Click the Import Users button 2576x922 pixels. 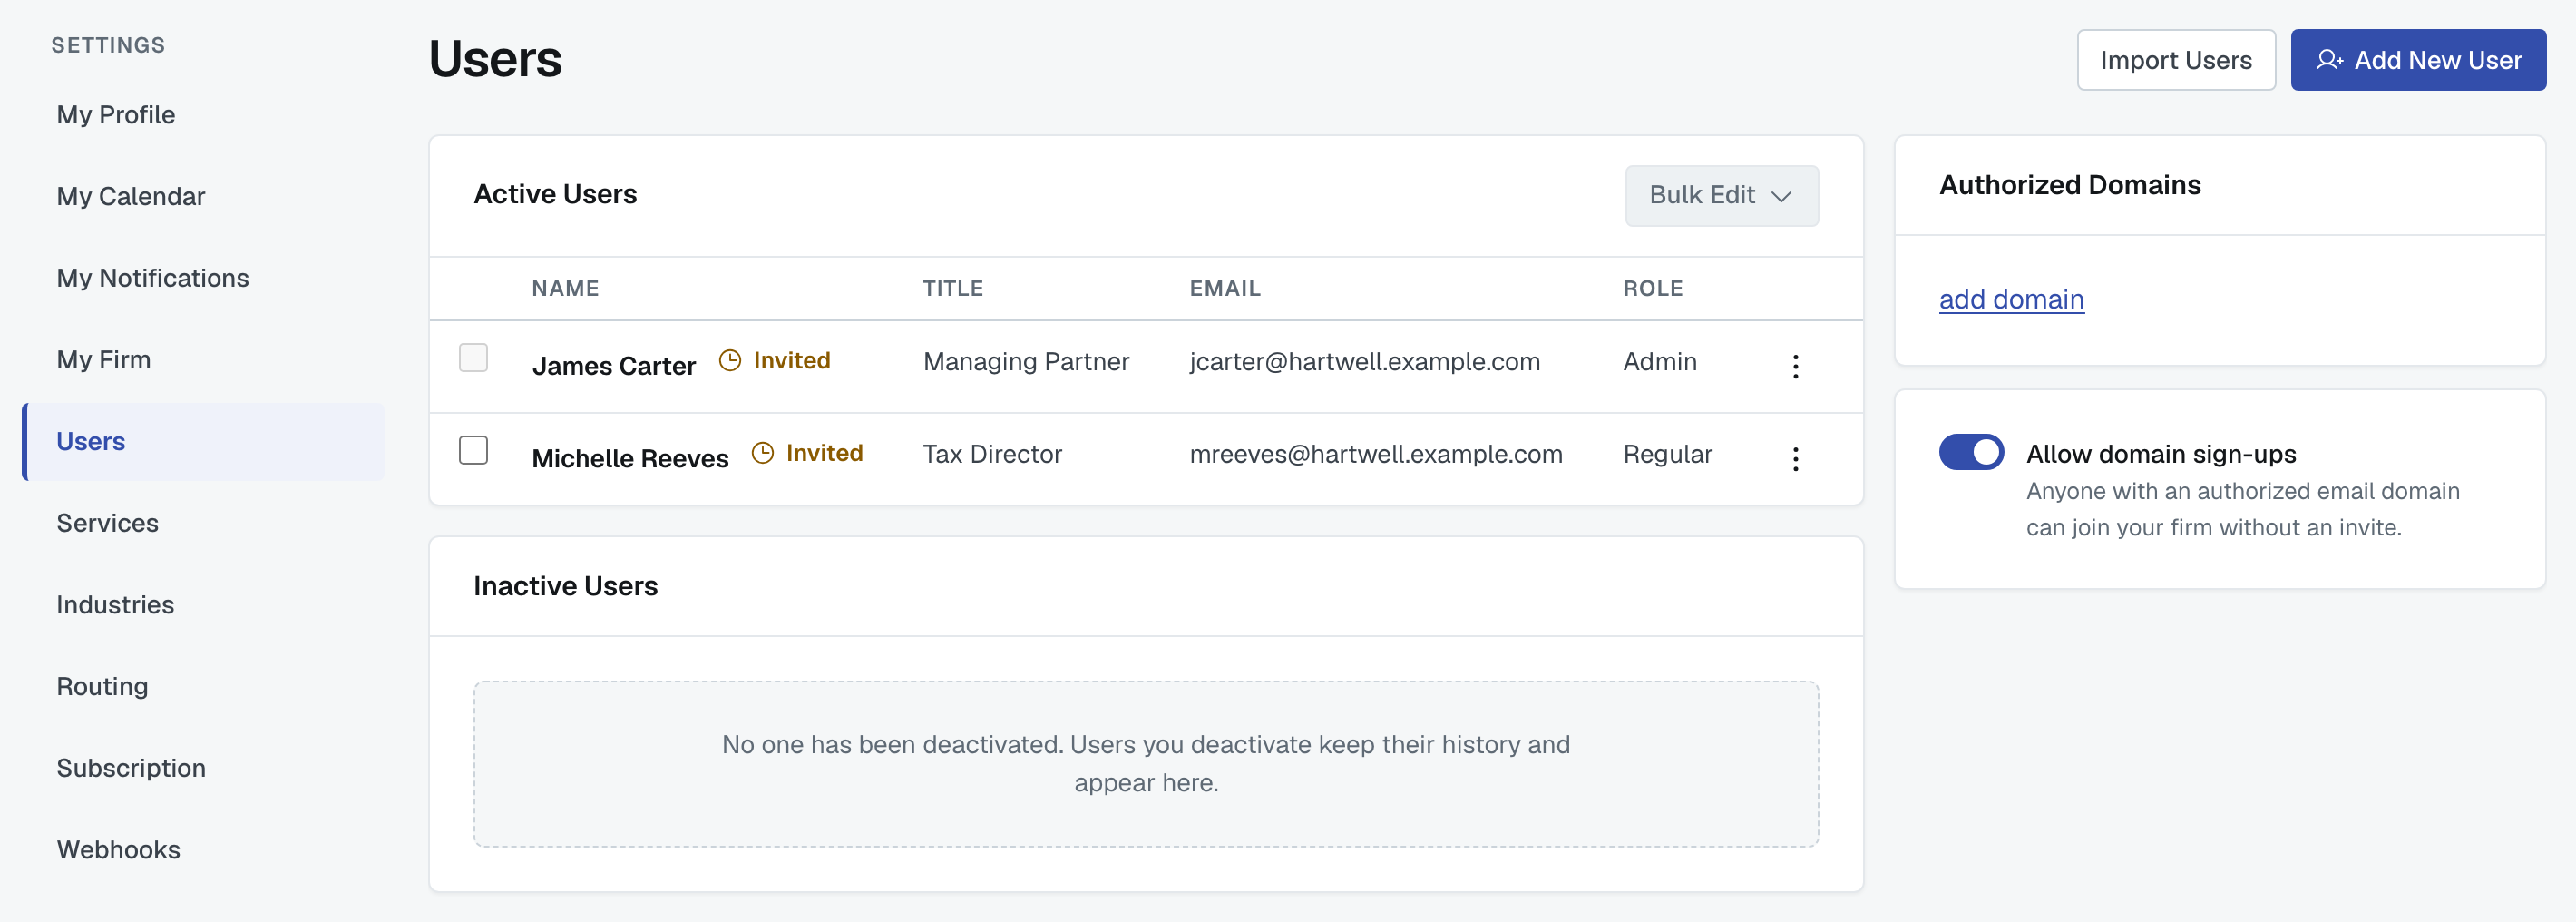[2176, 60]
